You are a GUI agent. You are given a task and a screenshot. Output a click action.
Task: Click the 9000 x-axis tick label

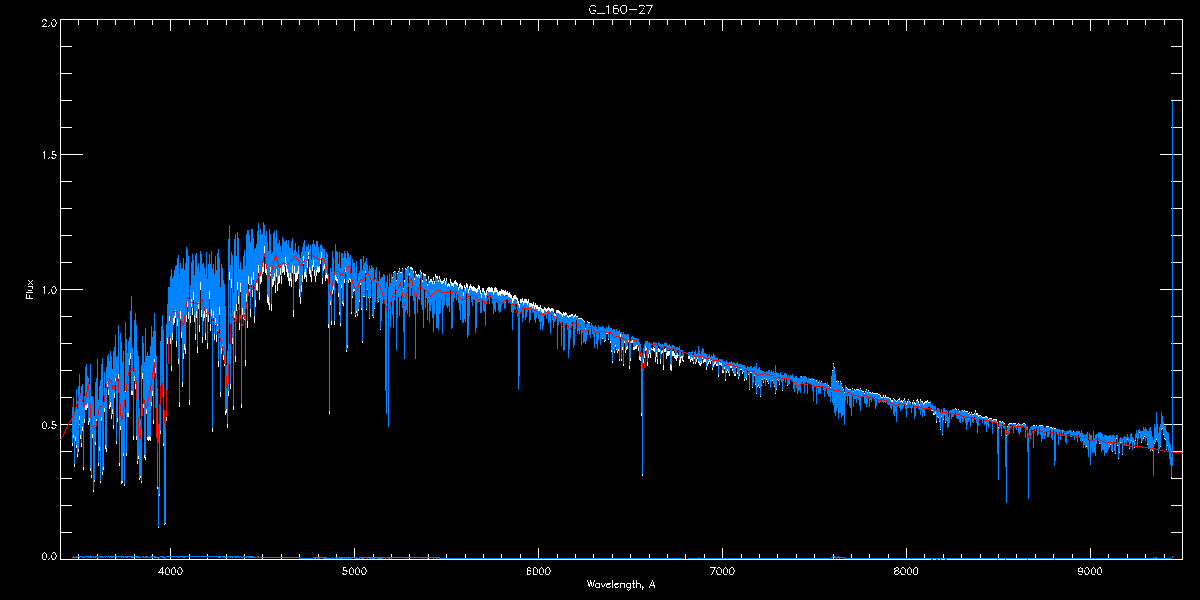(1089, 571)
